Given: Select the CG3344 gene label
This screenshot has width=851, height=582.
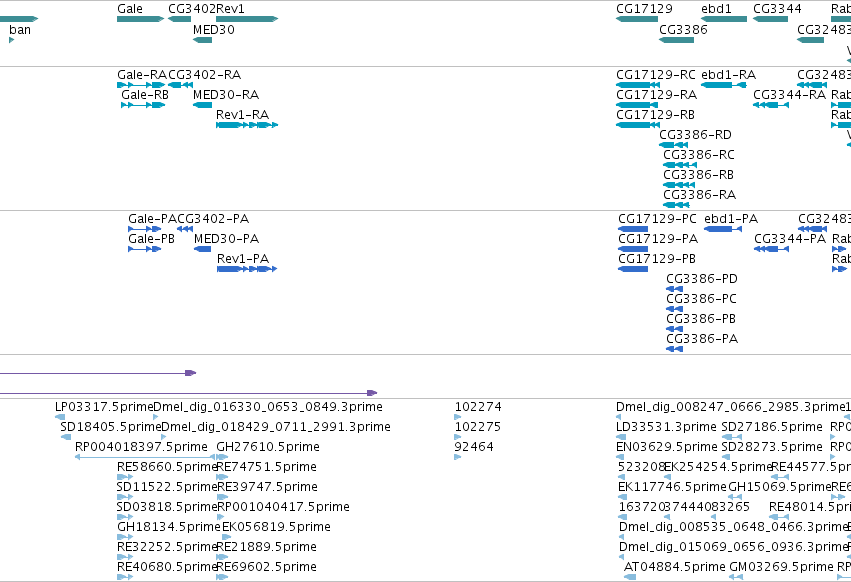Looking at the screenshot, I should 777,9.
